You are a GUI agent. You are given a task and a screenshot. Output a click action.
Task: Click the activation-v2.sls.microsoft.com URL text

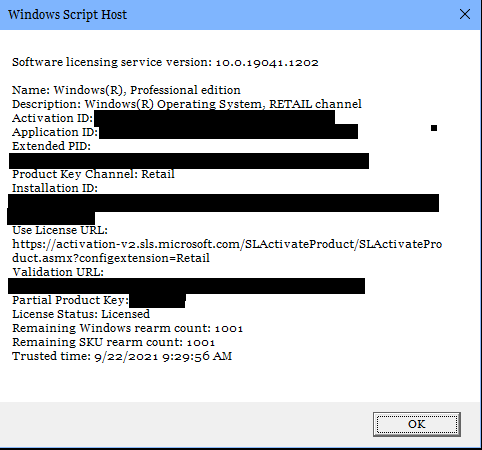(x=227, y=251)
